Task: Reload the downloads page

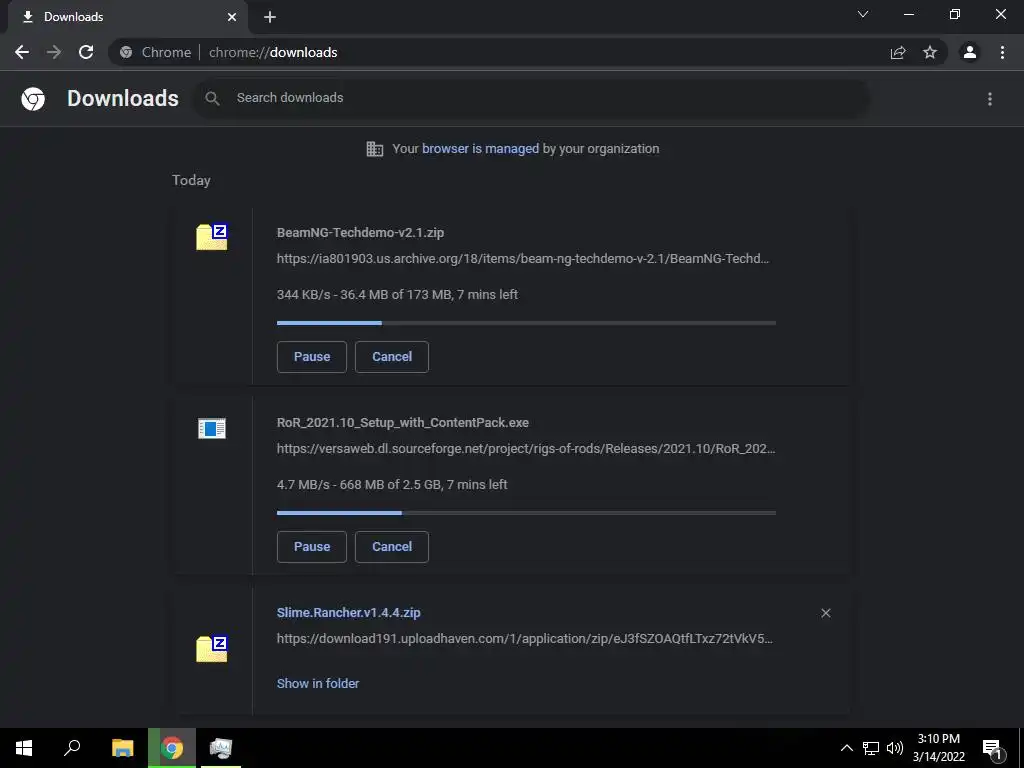Action: click(86, 52)
